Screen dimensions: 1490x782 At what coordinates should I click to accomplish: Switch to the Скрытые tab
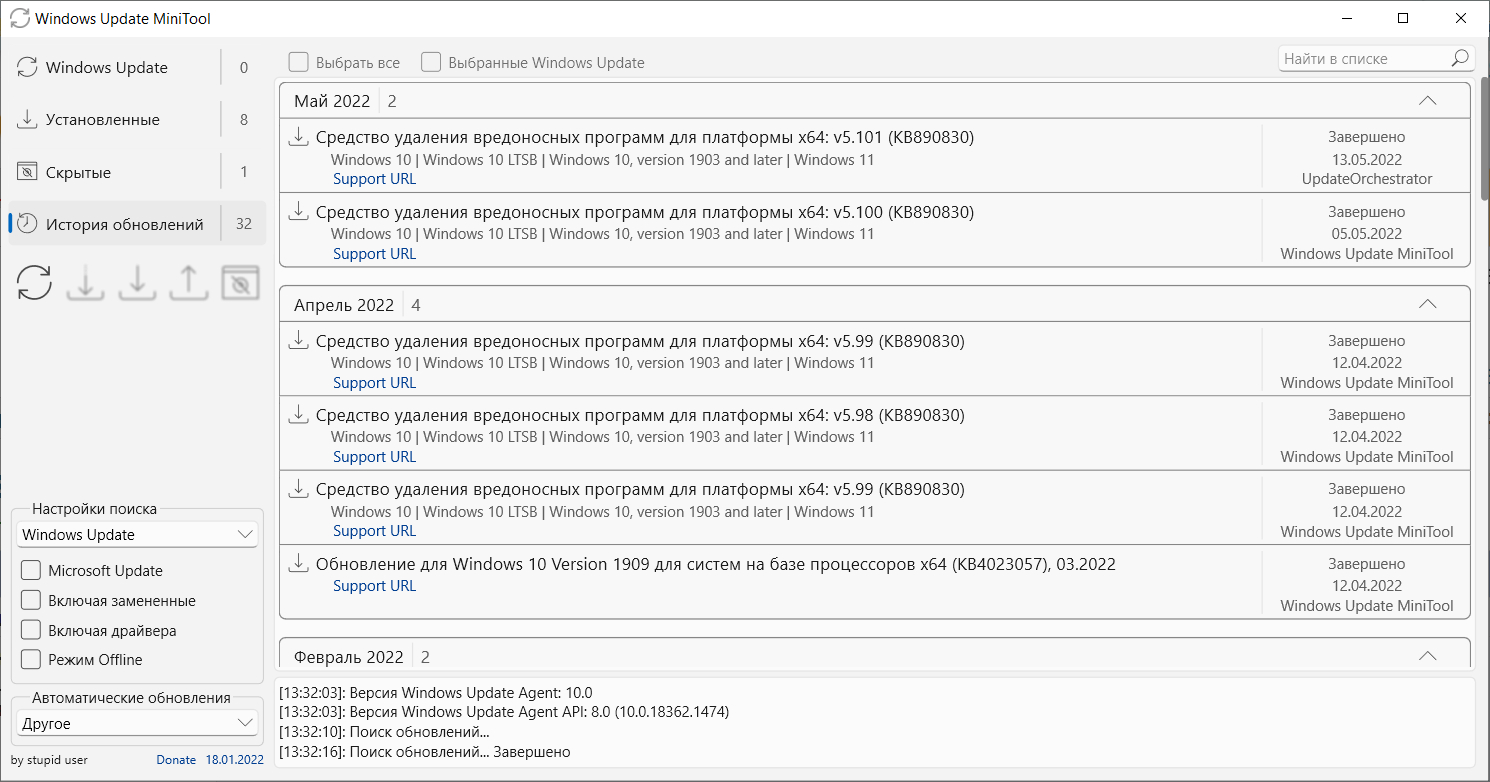(78, 173)
